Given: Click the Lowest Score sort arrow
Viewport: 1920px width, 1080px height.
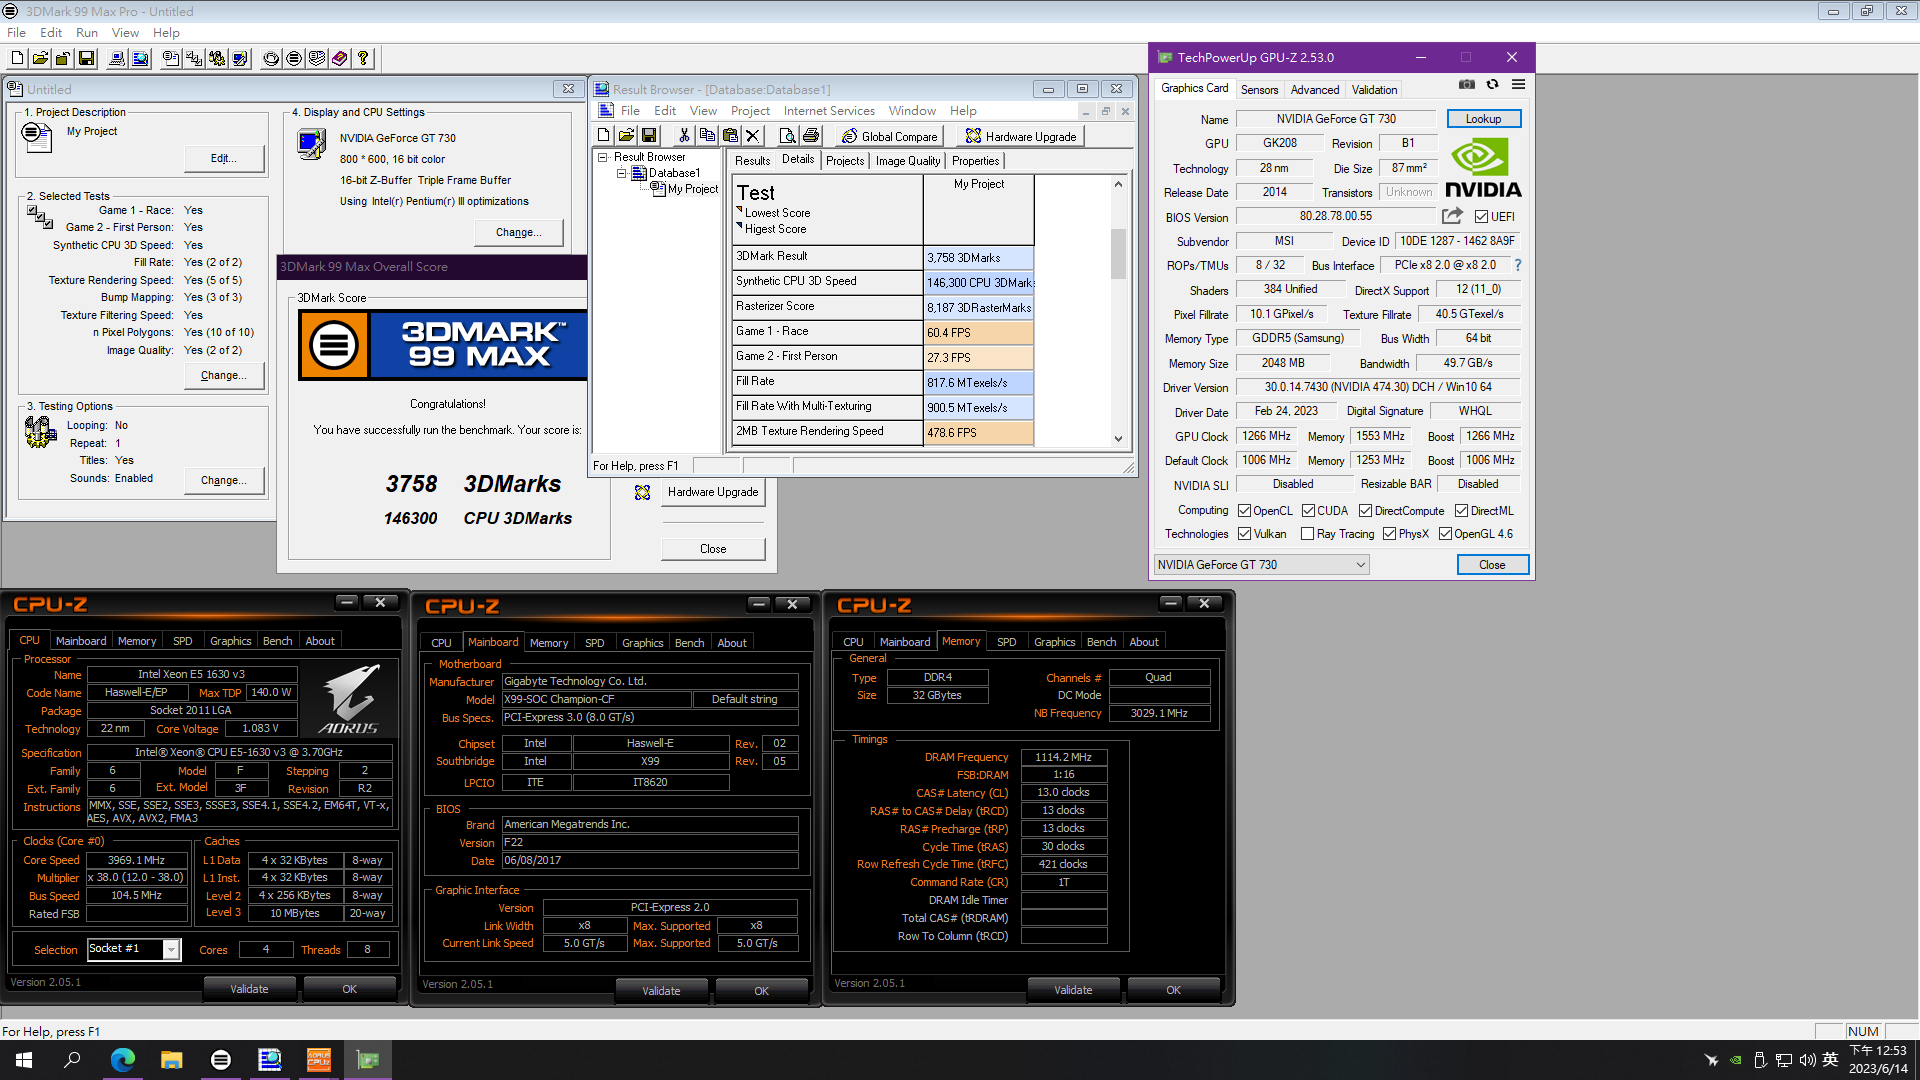Looking at the screenshot, I should (x=739, y=211).
